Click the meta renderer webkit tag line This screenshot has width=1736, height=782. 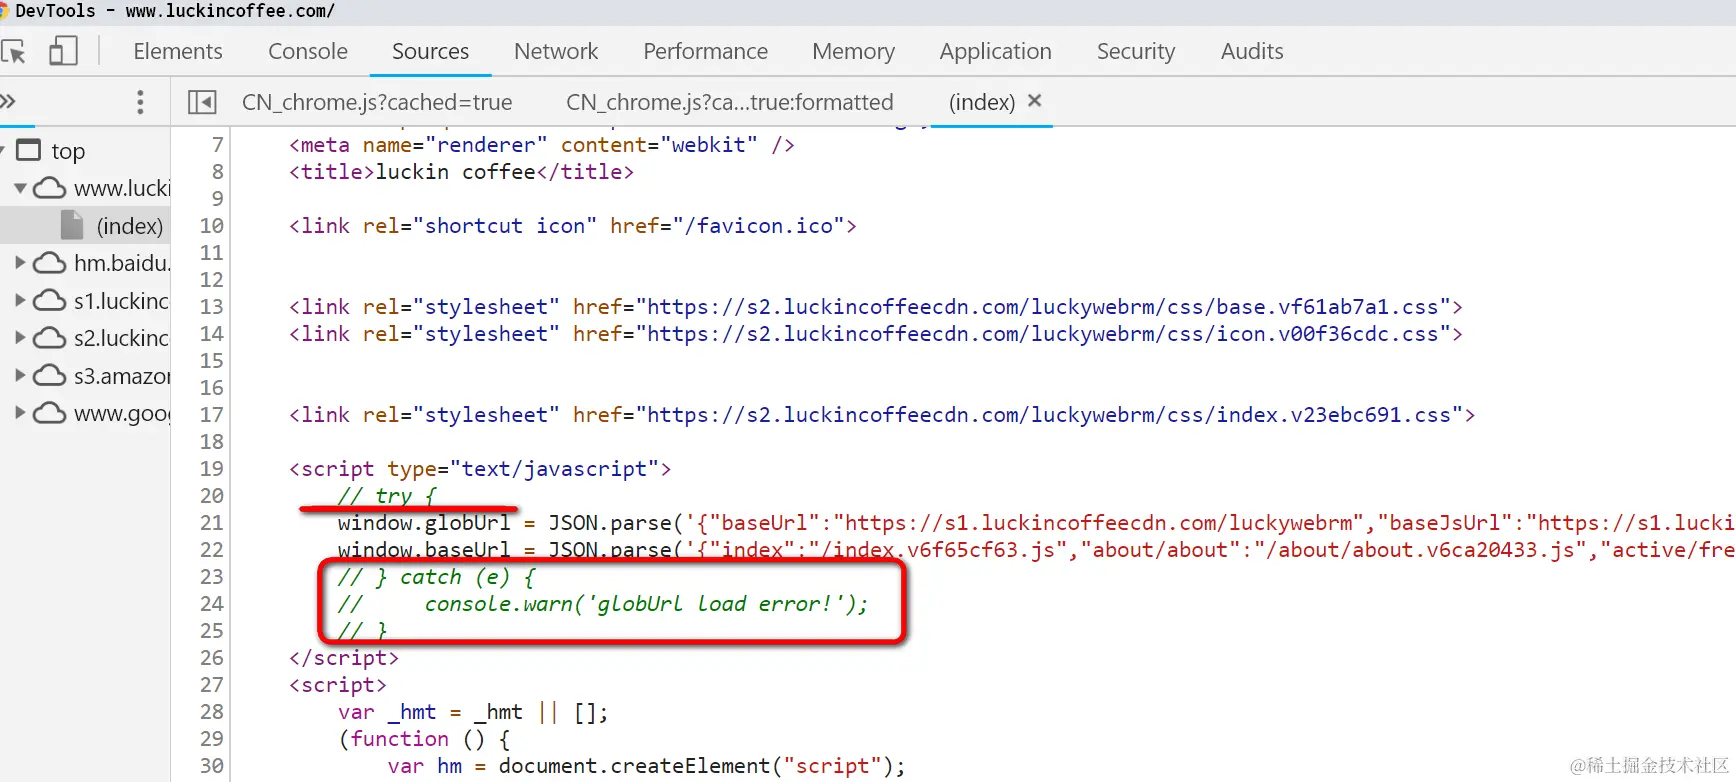pyautogui.click(x=541, y=144)
